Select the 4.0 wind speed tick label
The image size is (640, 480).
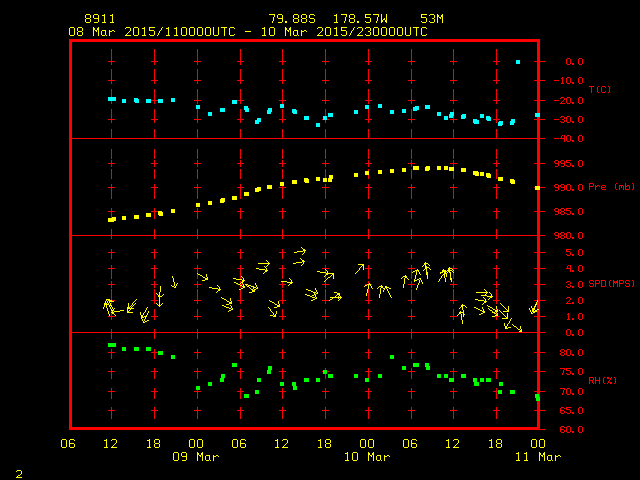(x=574, y=269)
